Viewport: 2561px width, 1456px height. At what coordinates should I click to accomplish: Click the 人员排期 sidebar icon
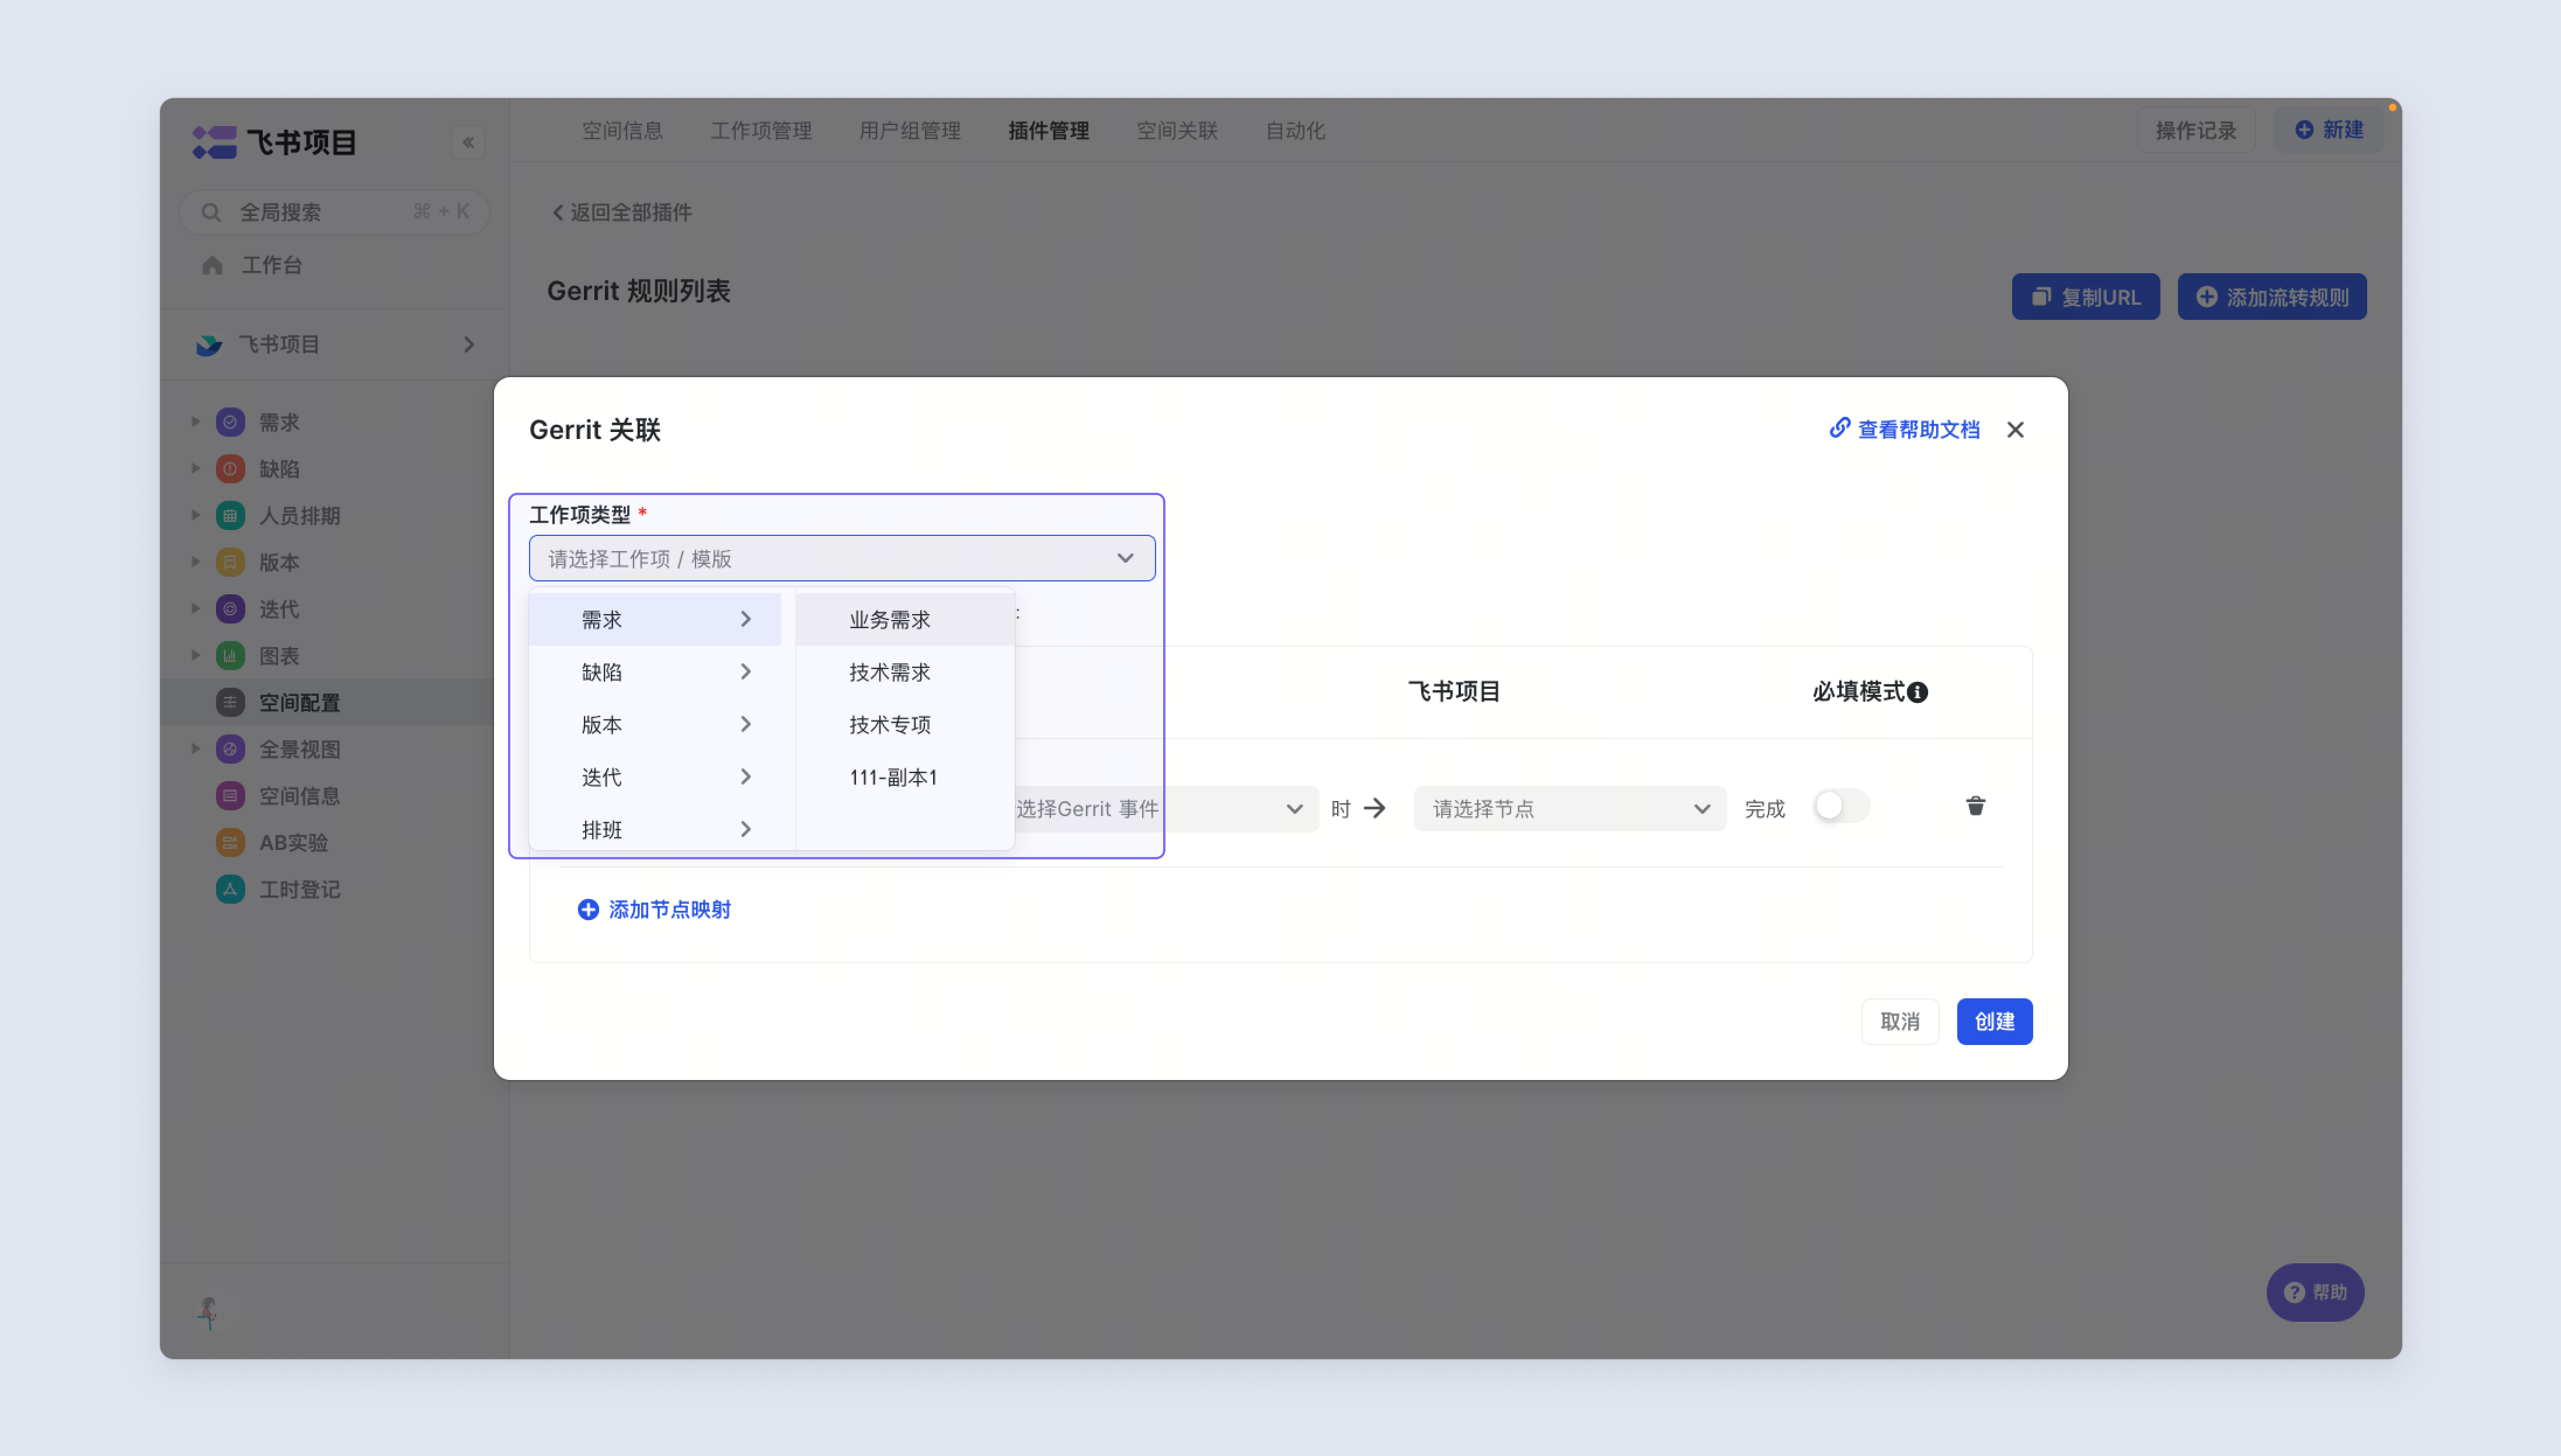coord(230,516)
